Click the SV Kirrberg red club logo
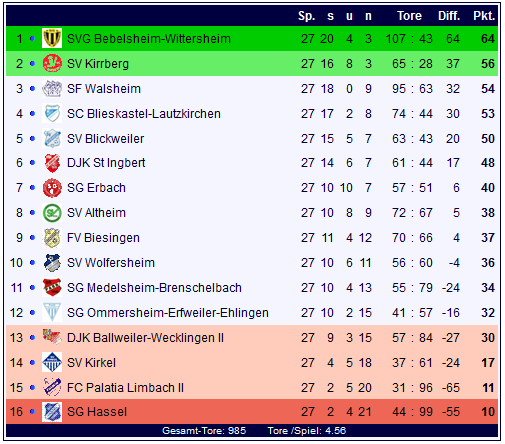 tap(52, 63)
